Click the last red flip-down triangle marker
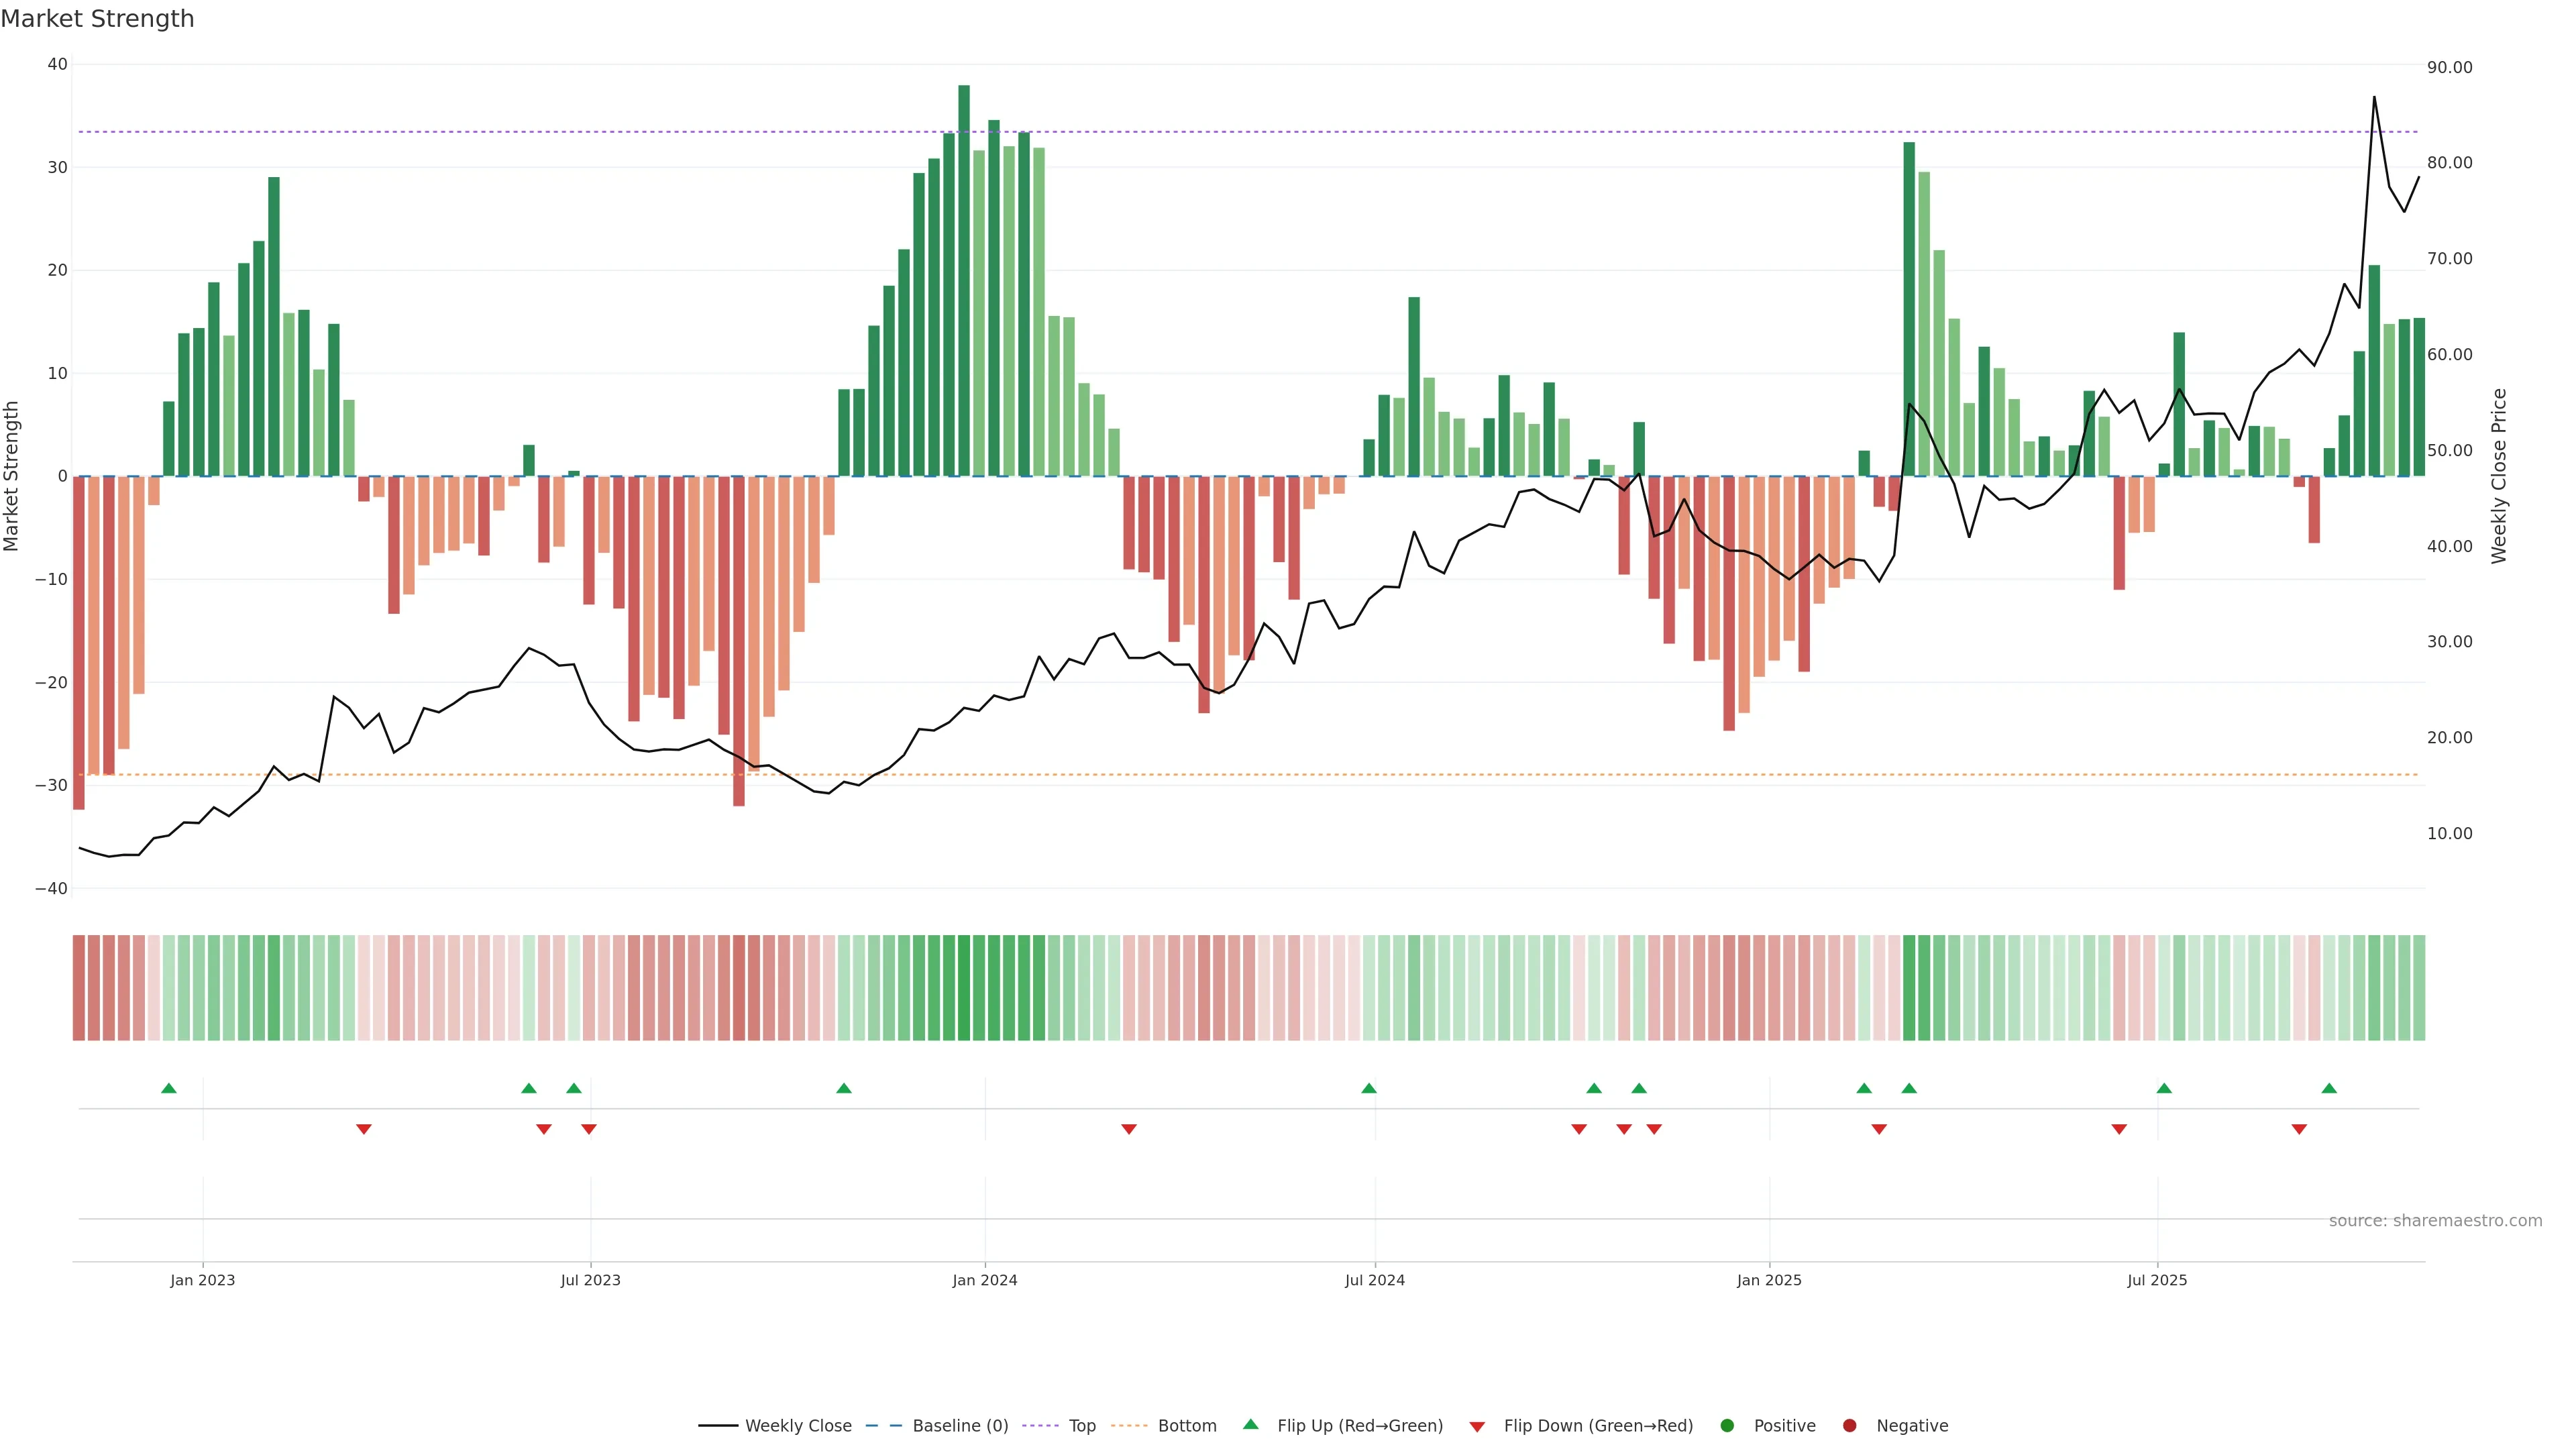Viewport: 2576px width, 1449px height. click(x=2299, y=1129)
